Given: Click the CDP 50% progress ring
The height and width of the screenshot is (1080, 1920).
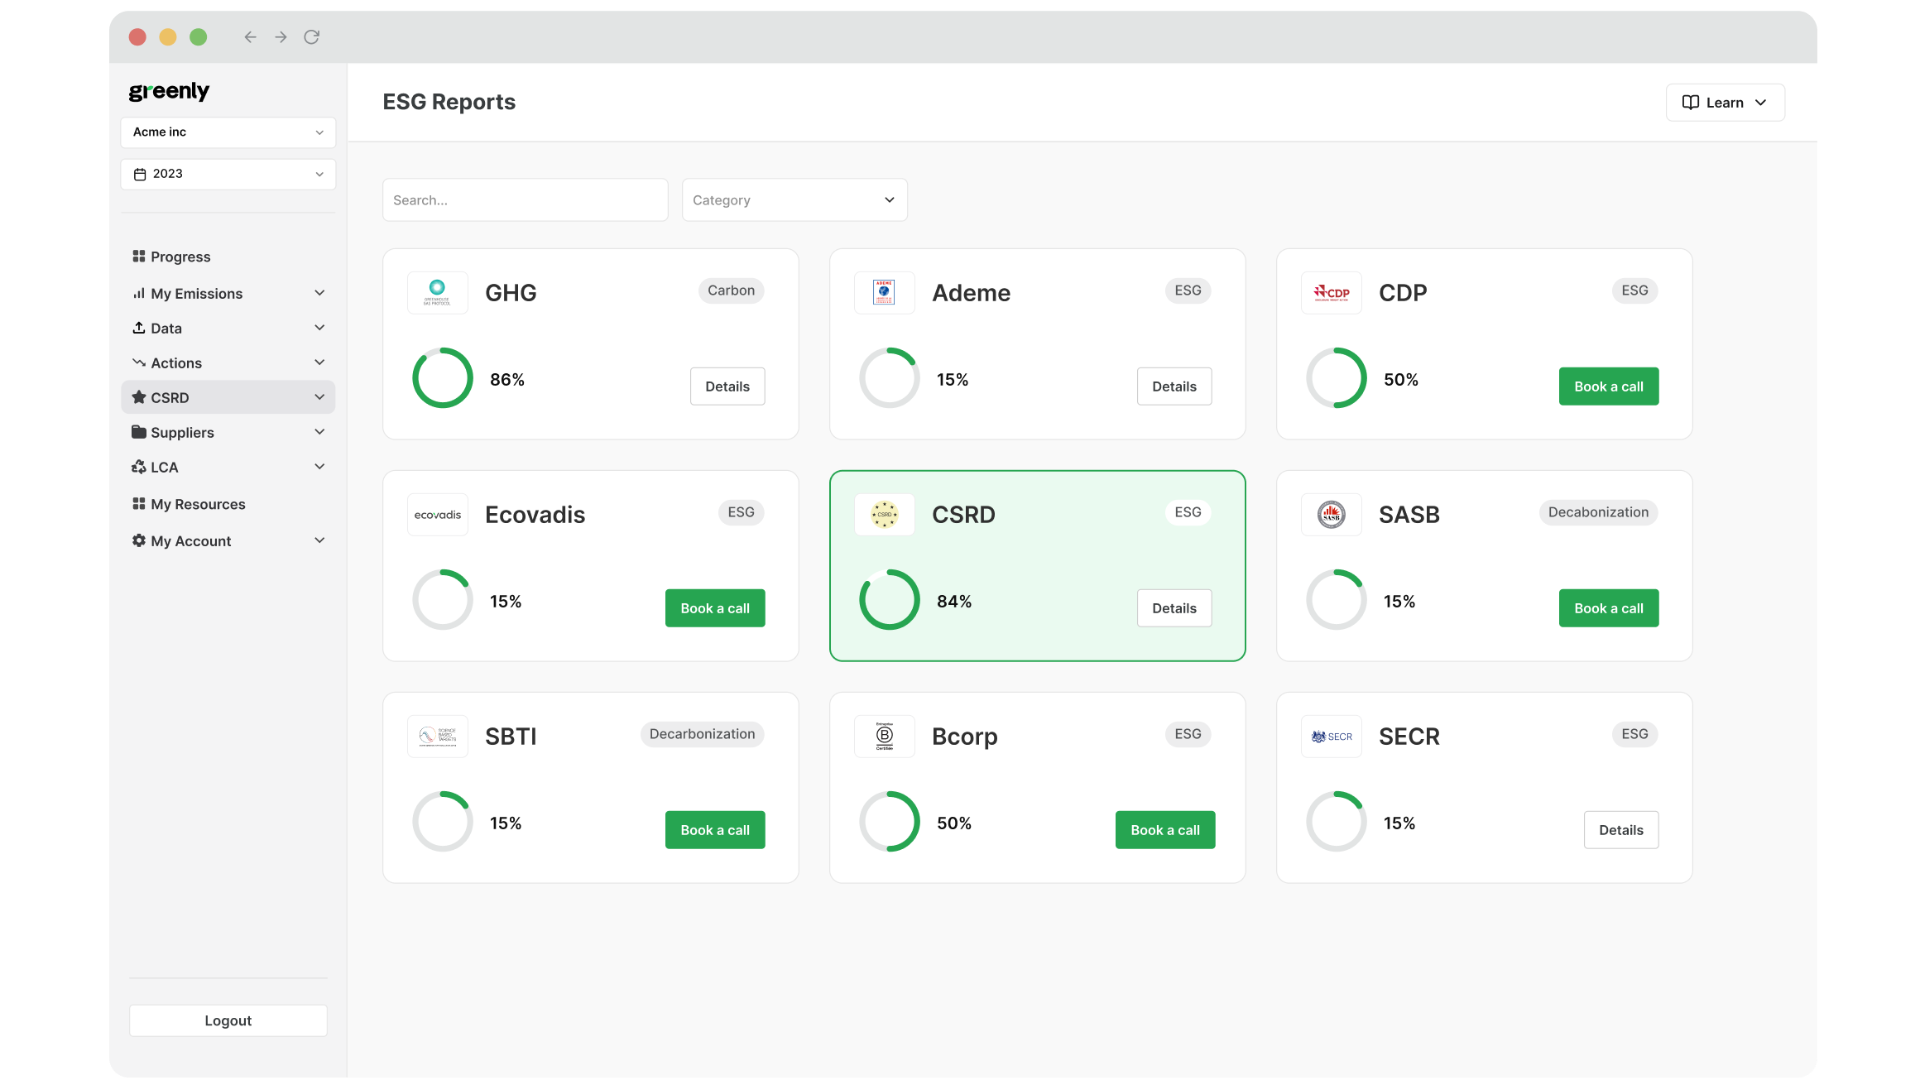Looking at the screenshot, I should pyautogui.click(x=1336, y=378).
